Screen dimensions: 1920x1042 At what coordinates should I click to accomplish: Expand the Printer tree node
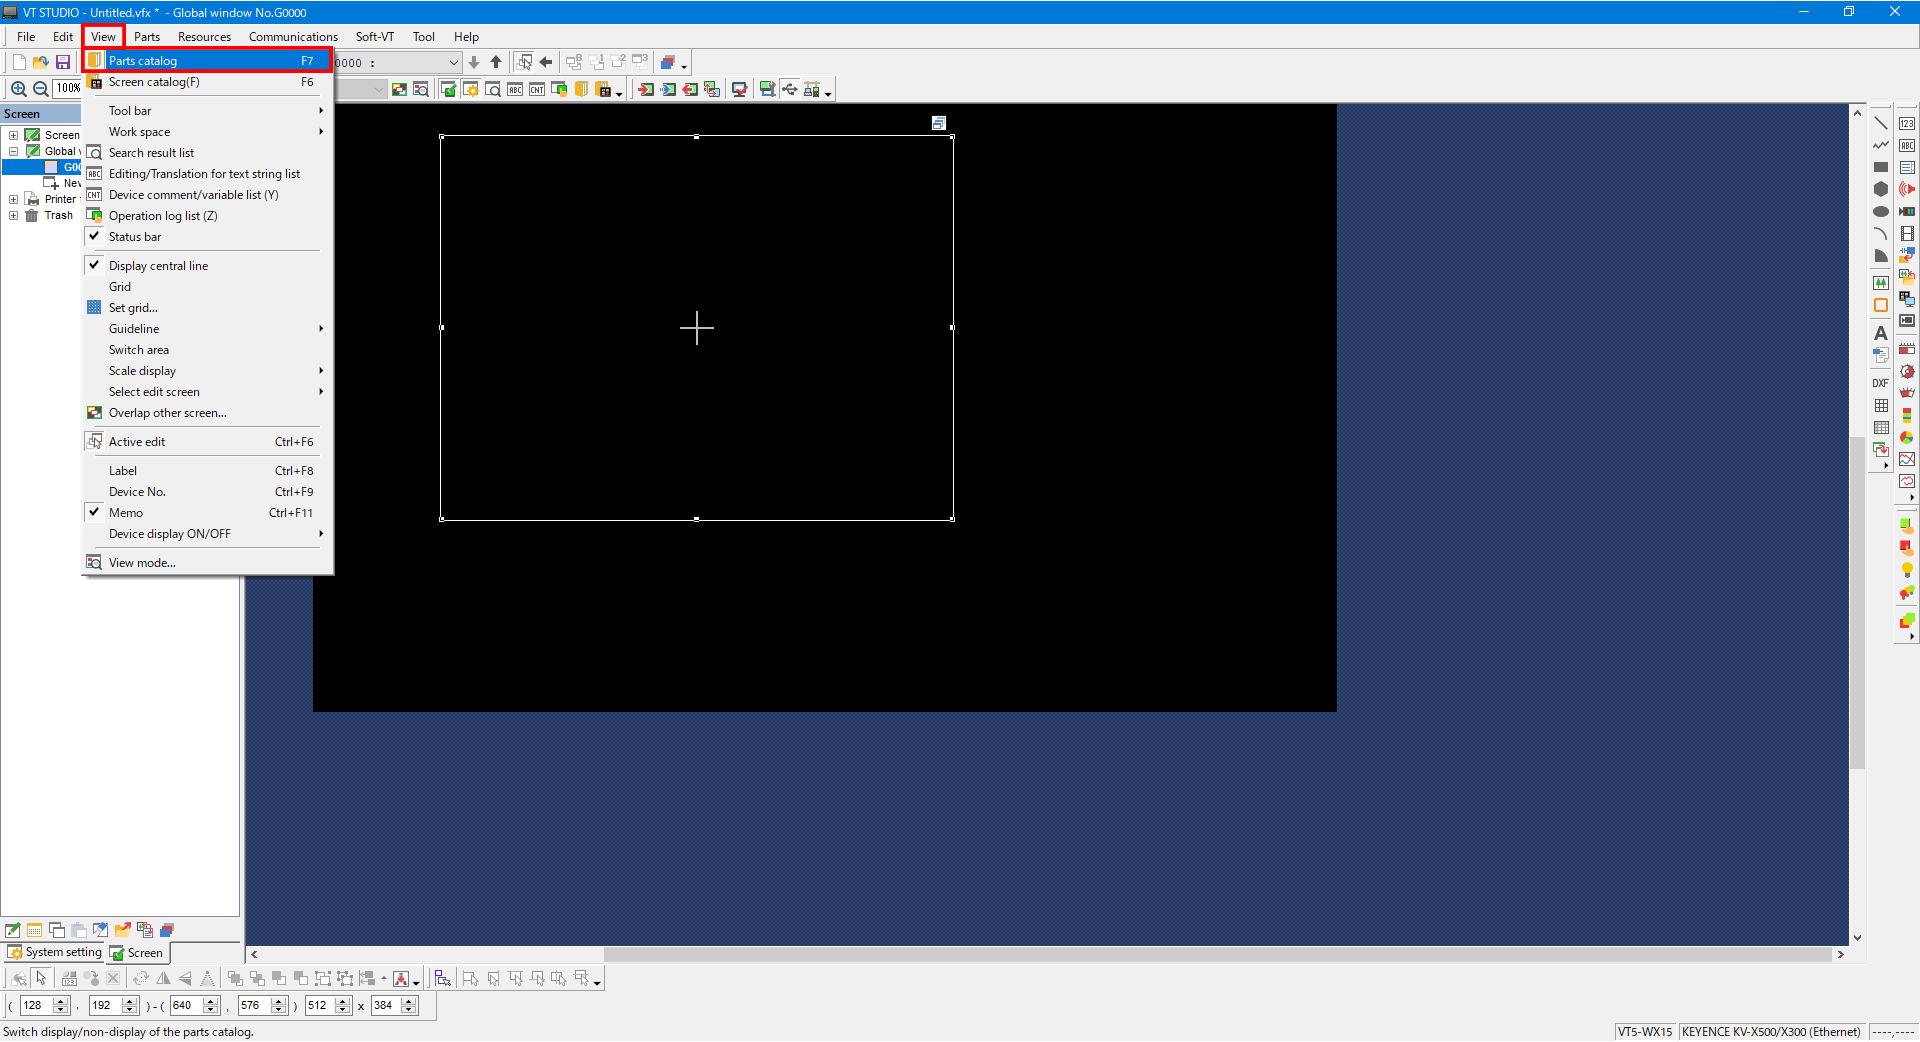click(13, 199)
